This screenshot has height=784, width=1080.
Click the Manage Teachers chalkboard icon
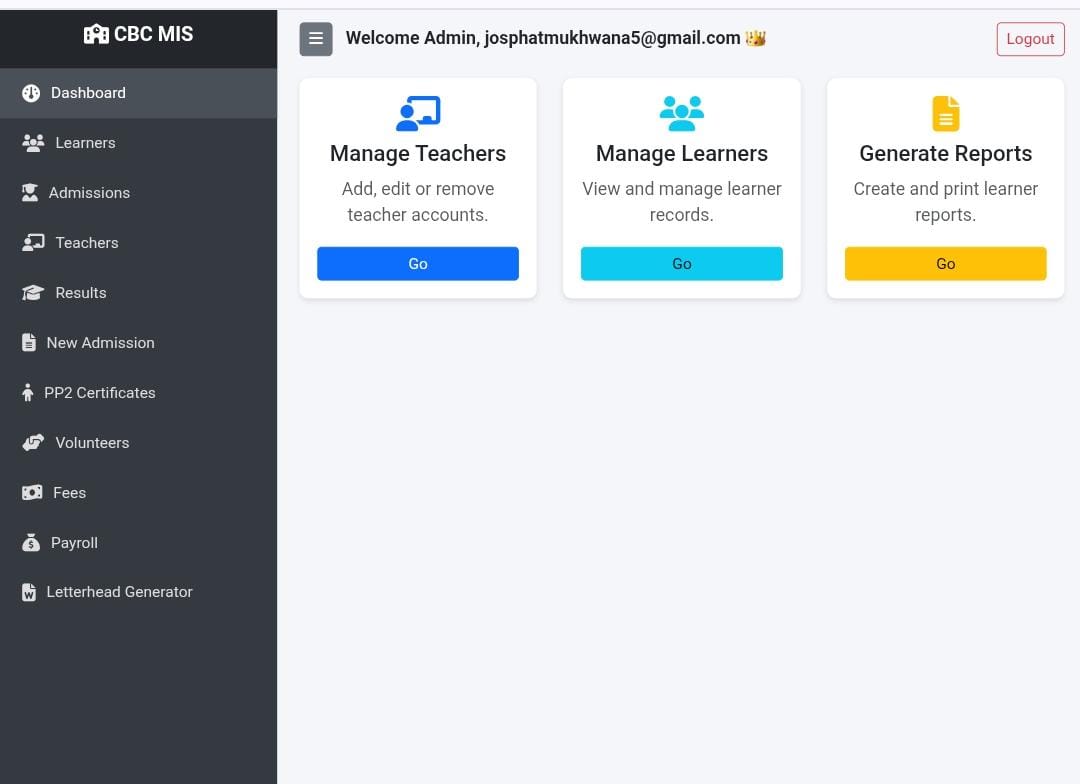pos(418,113)
